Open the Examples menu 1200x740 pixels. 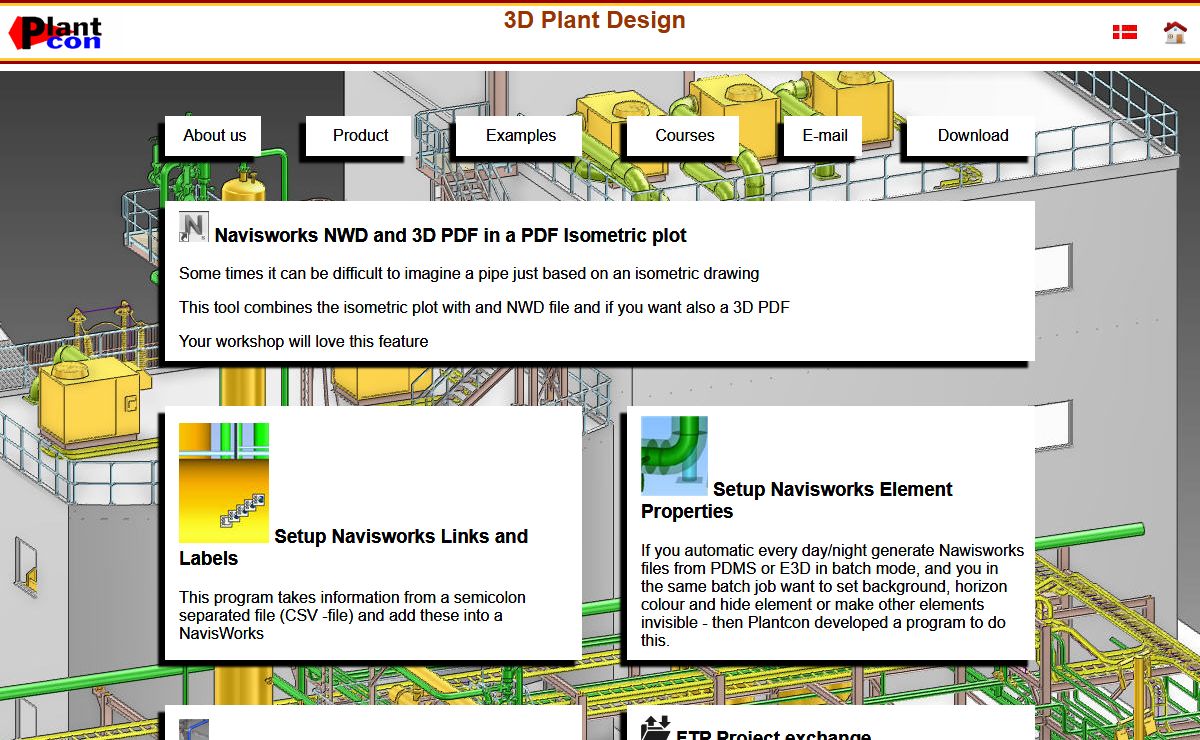click(x=520, y=136)
